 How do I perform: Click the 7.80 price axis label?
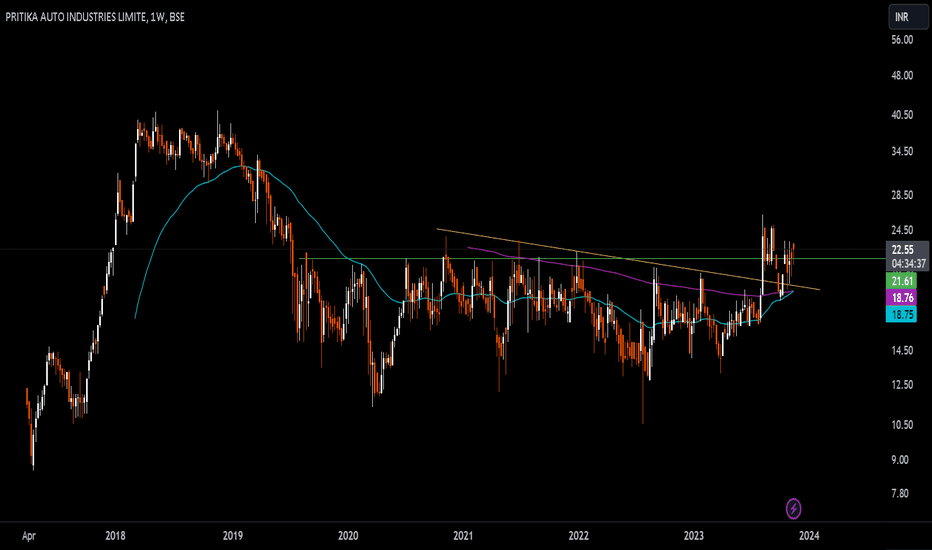900,493
